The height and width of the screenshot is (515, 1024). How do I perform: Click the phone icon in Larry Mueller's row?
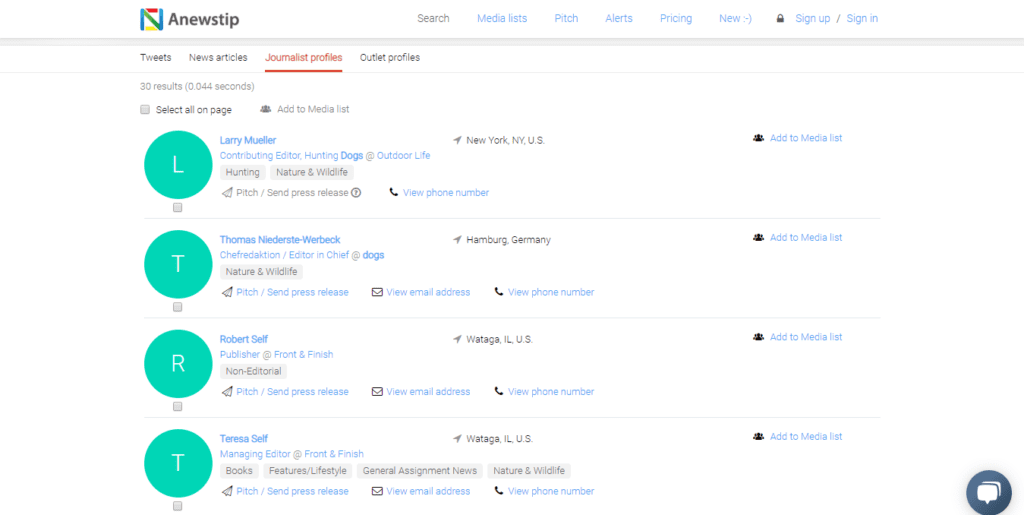pyautogui.click(x=394, y=193)
